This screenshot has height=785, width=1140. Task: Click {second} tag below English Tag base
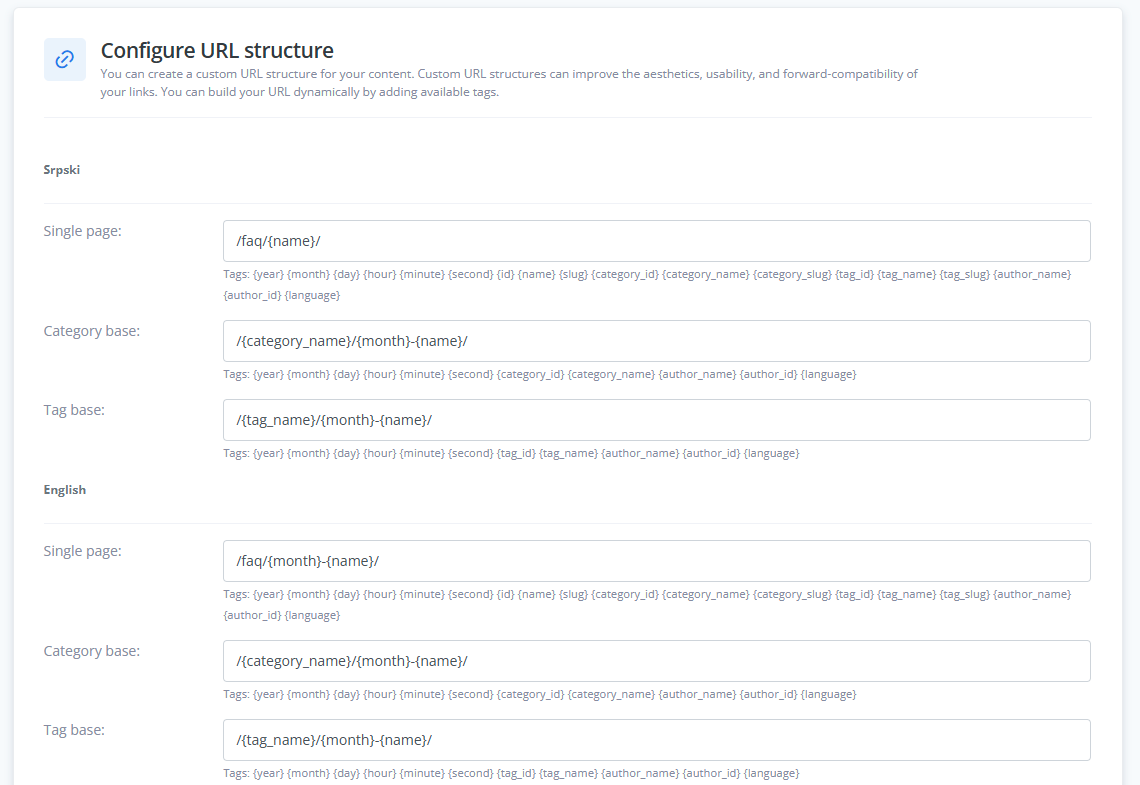pyautogui.click(x=470, y=773)
